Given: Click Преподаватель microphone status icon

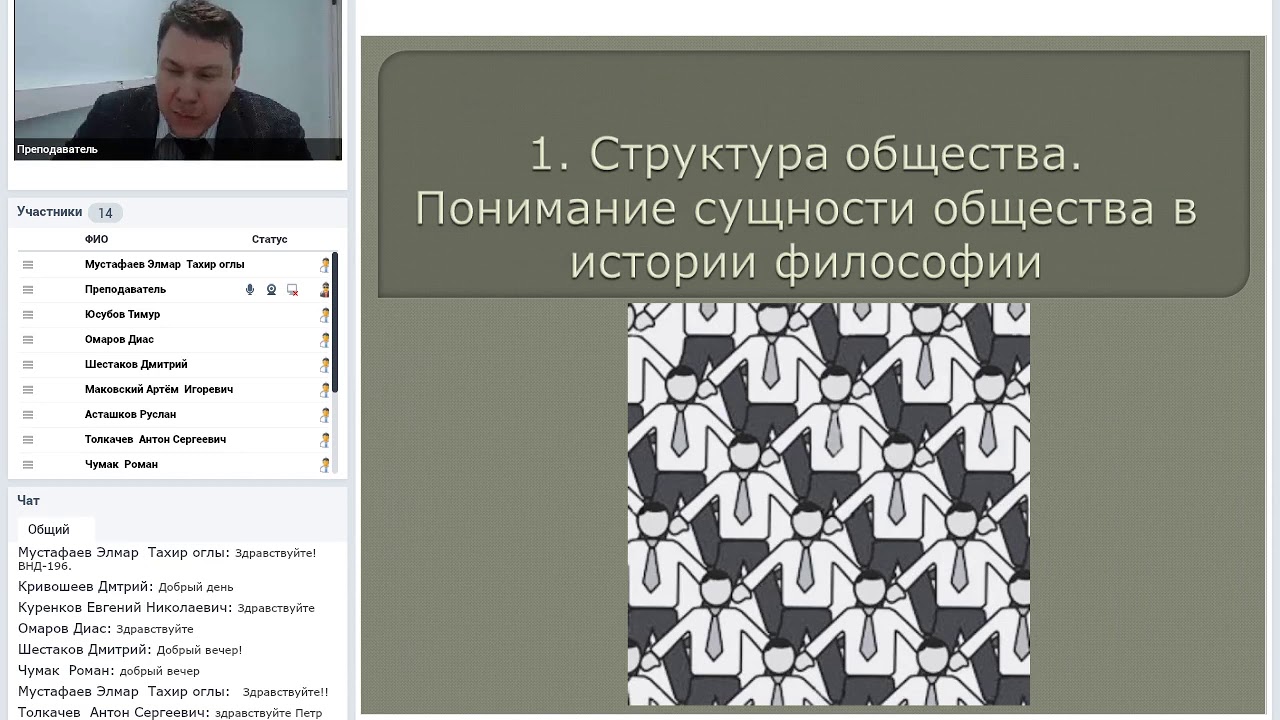Looking at the screenshot, I should click(x=250, y=290).
